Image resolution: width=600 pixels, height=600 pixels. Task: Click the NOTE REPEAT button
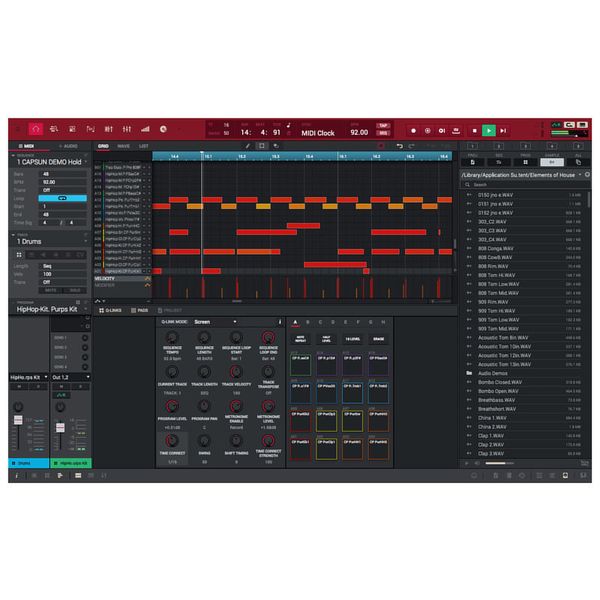[x=300, y=339]
